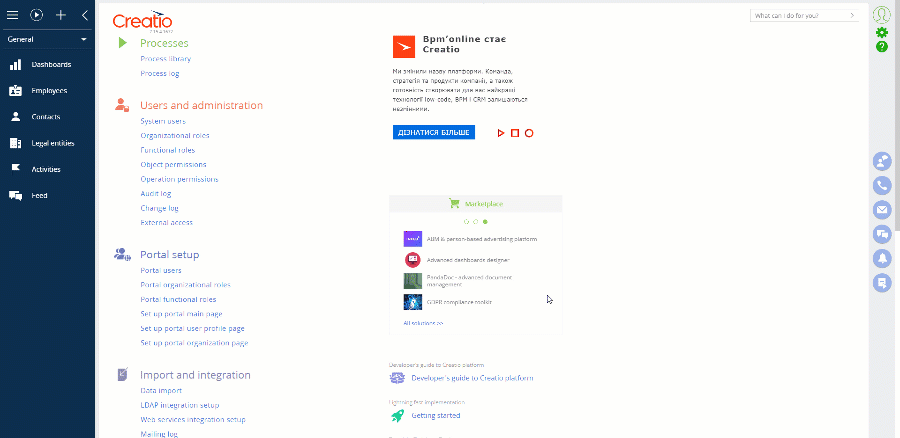Select the first Marketplace carousel dot
The width and height of the screenshot is (900, 438).
[x=467, y=222]
